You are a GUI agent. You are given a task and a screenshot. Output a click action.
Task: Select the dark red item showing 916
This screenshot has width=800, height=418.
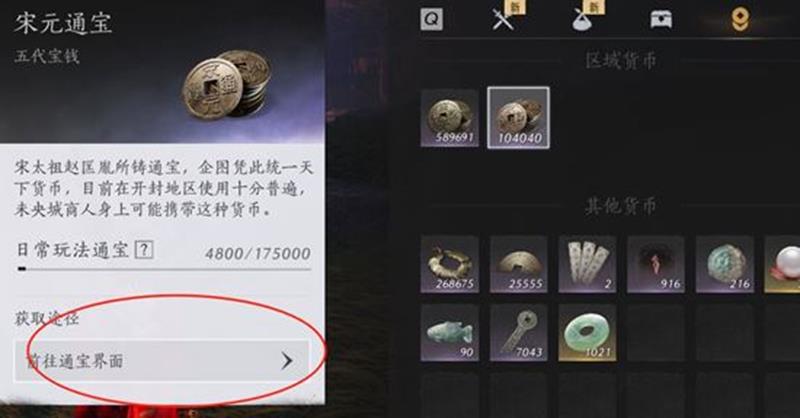[656, 264]
